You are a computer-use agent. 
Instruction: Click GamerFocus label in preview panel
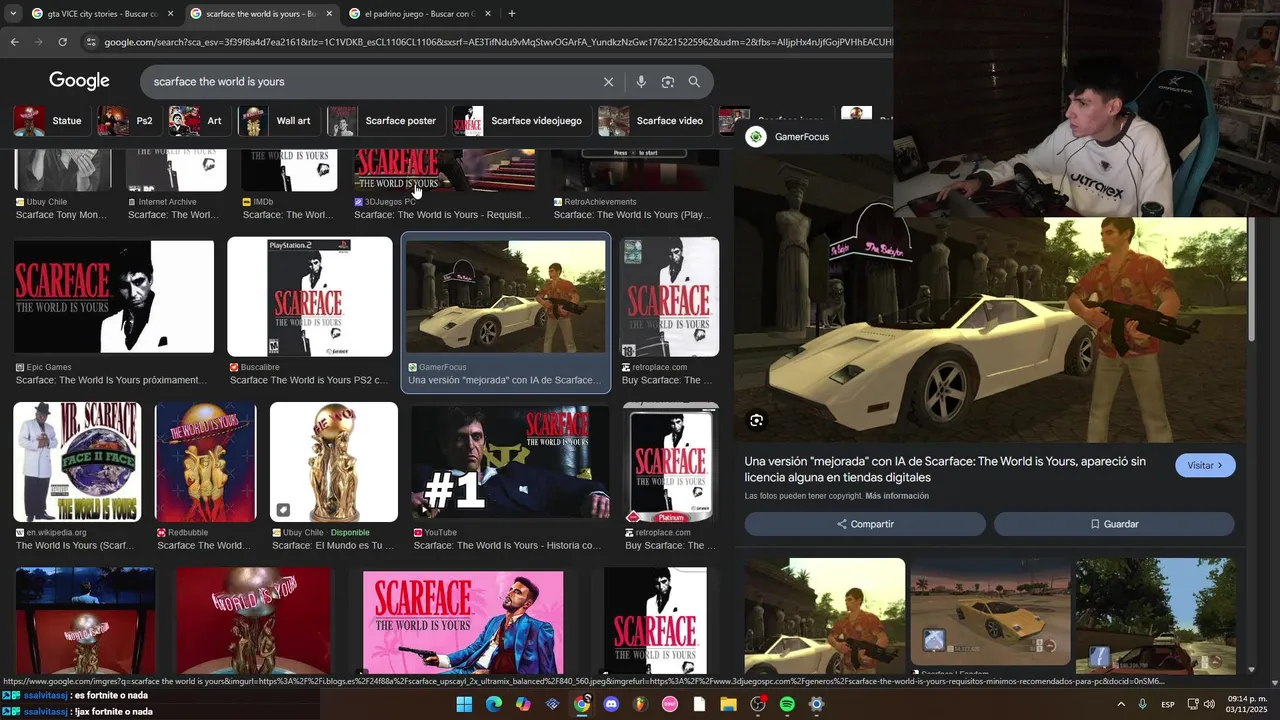tap(802, 137)
